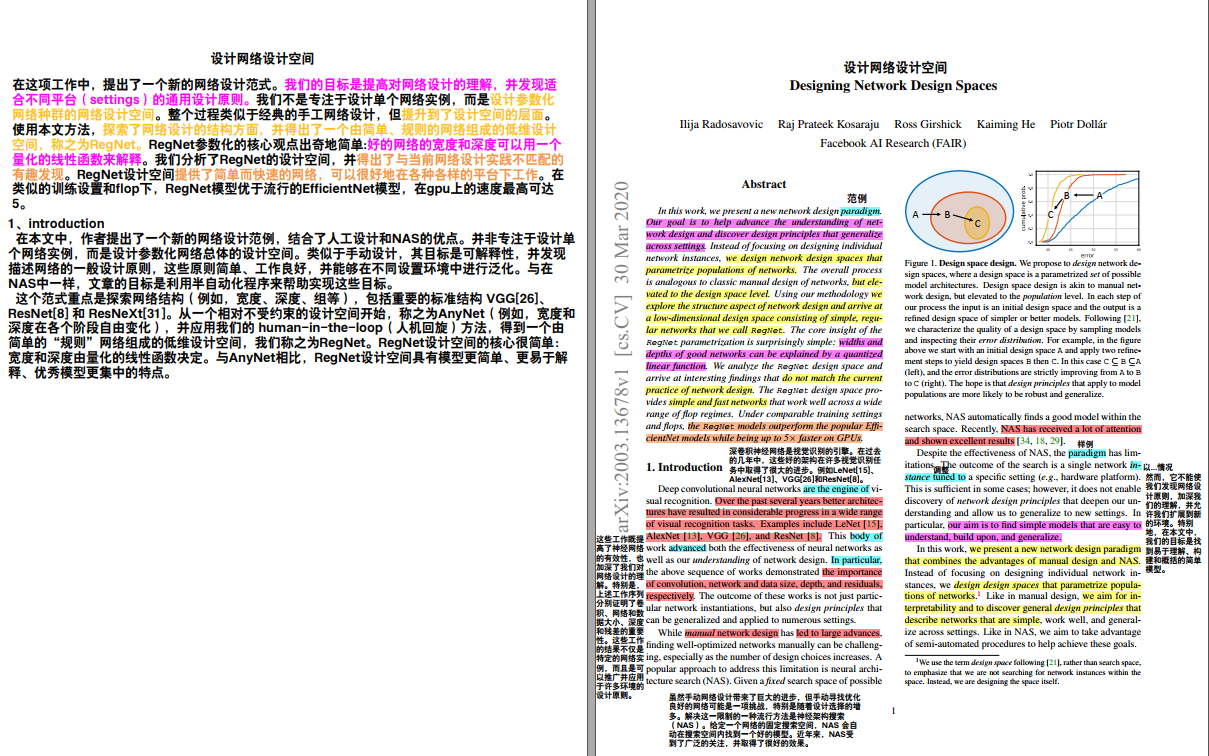The width and height of the screenshot is (1209, 756).
Task: Click the bold caption label 'Design space design.'
Action: (980, 262)
